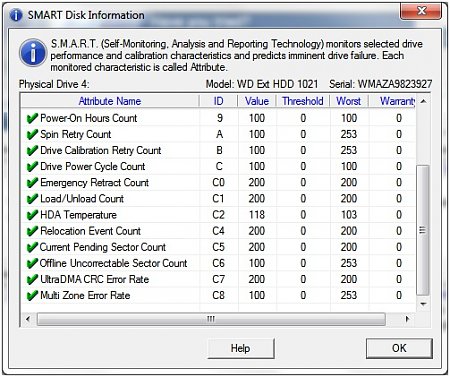Click the checkmark icon for Offline Uncorrectable Sector Count
Screen dimensions: 450x377
click(32, 263)
